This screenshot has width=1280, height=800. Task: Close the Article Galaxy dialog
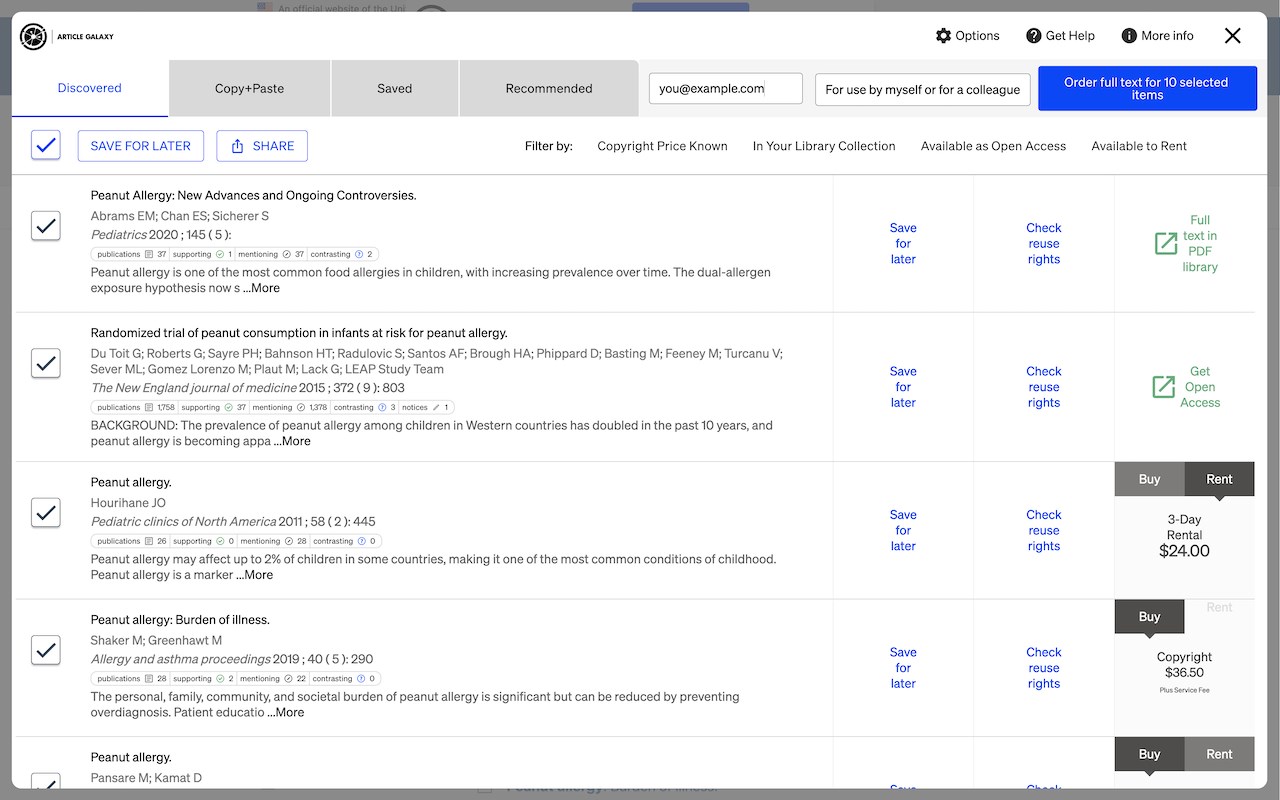coord(1233,36)
